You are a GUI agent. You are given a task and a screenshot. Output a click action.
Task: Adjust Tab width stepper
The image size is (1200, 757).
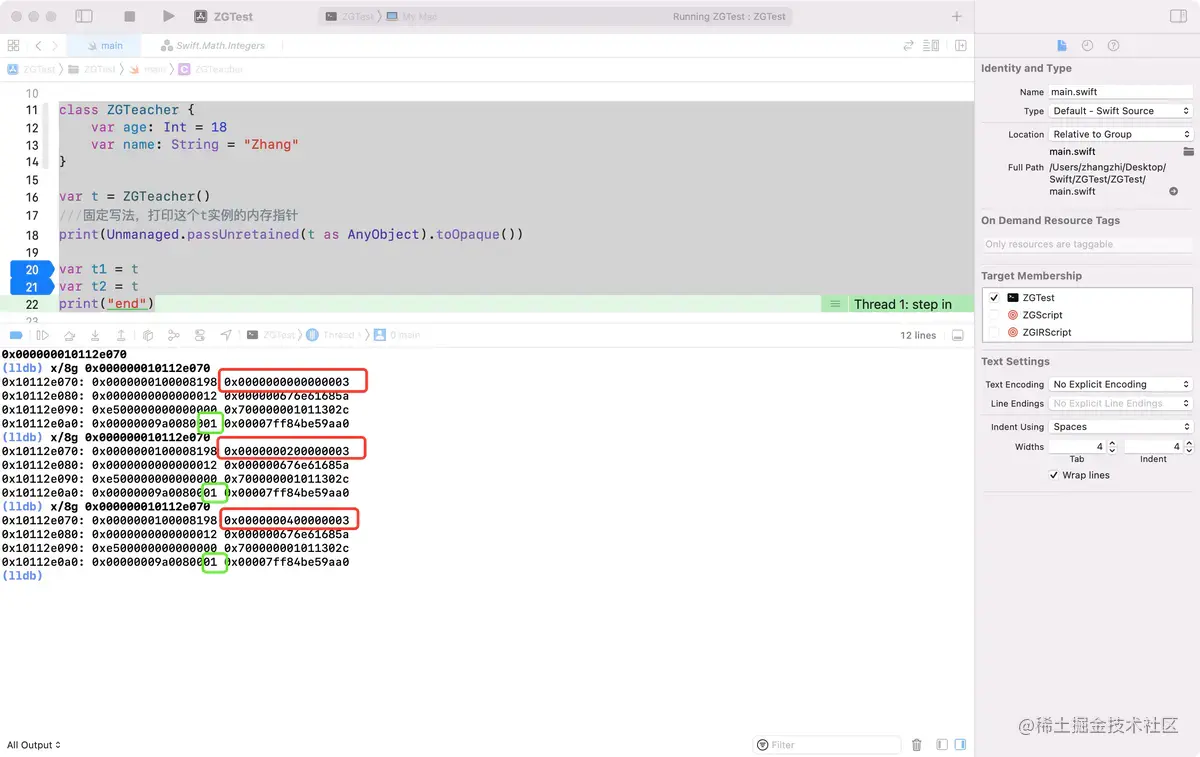point(1113,446)
